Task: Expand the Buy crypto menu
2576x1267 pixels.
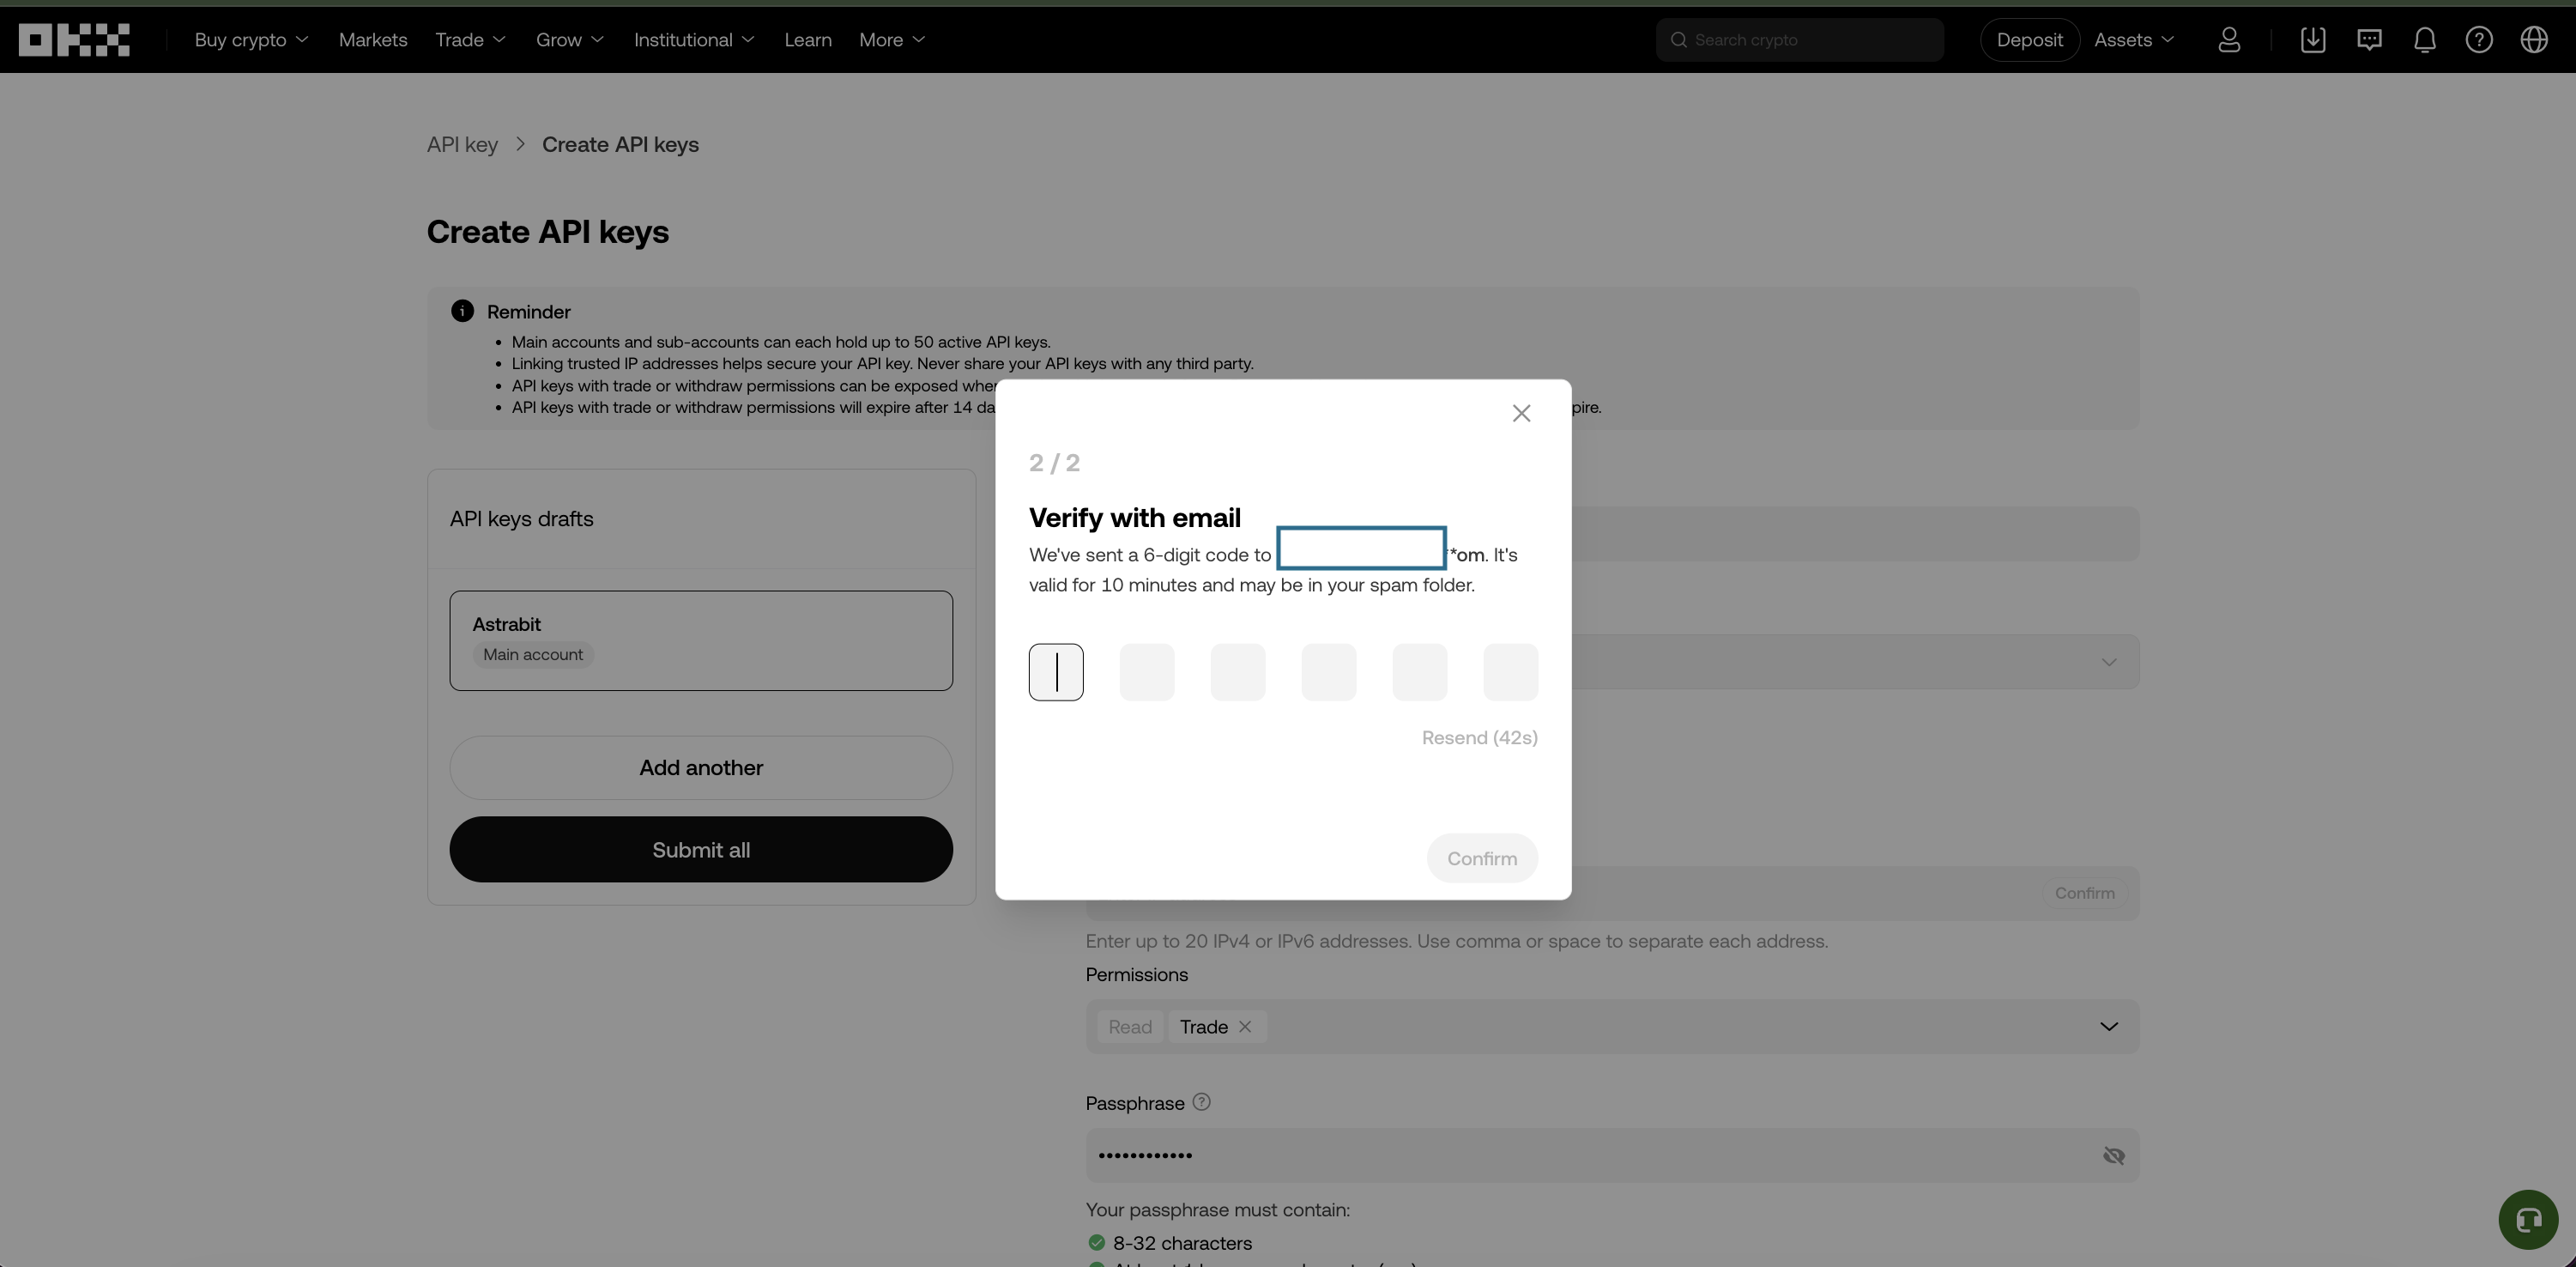Action: click(x=251, y=40)
